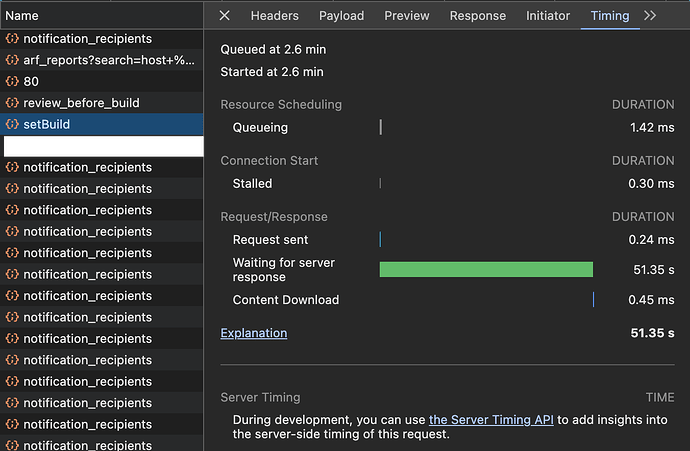Select notification_recipients row directly above arf_reports
The image size is (690, 451).
tap(102, 39)
